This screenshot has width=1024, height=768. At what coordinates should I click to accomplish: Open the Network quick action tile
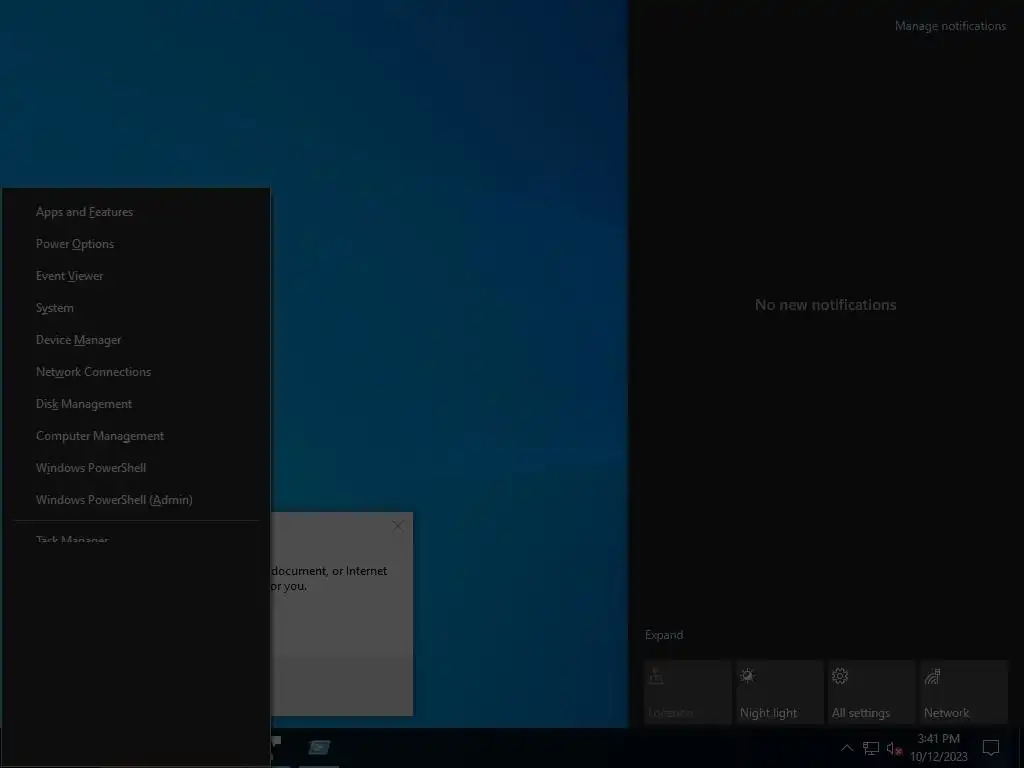[963, 692]
